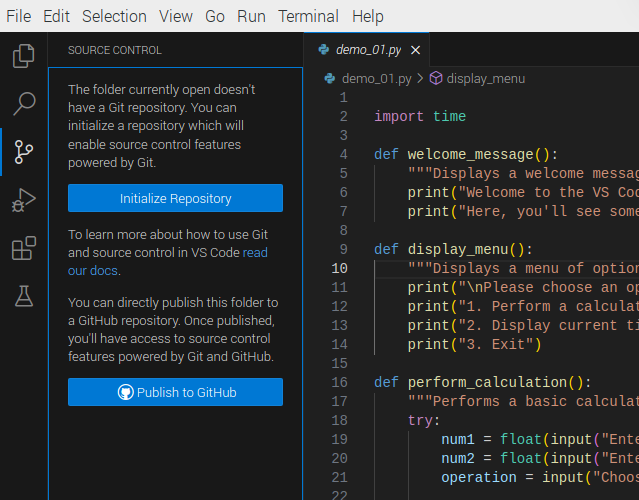Click 'def display_menu():' line
Screen dimensions: 639x500
pyautogui.click(x=453, y=249)
